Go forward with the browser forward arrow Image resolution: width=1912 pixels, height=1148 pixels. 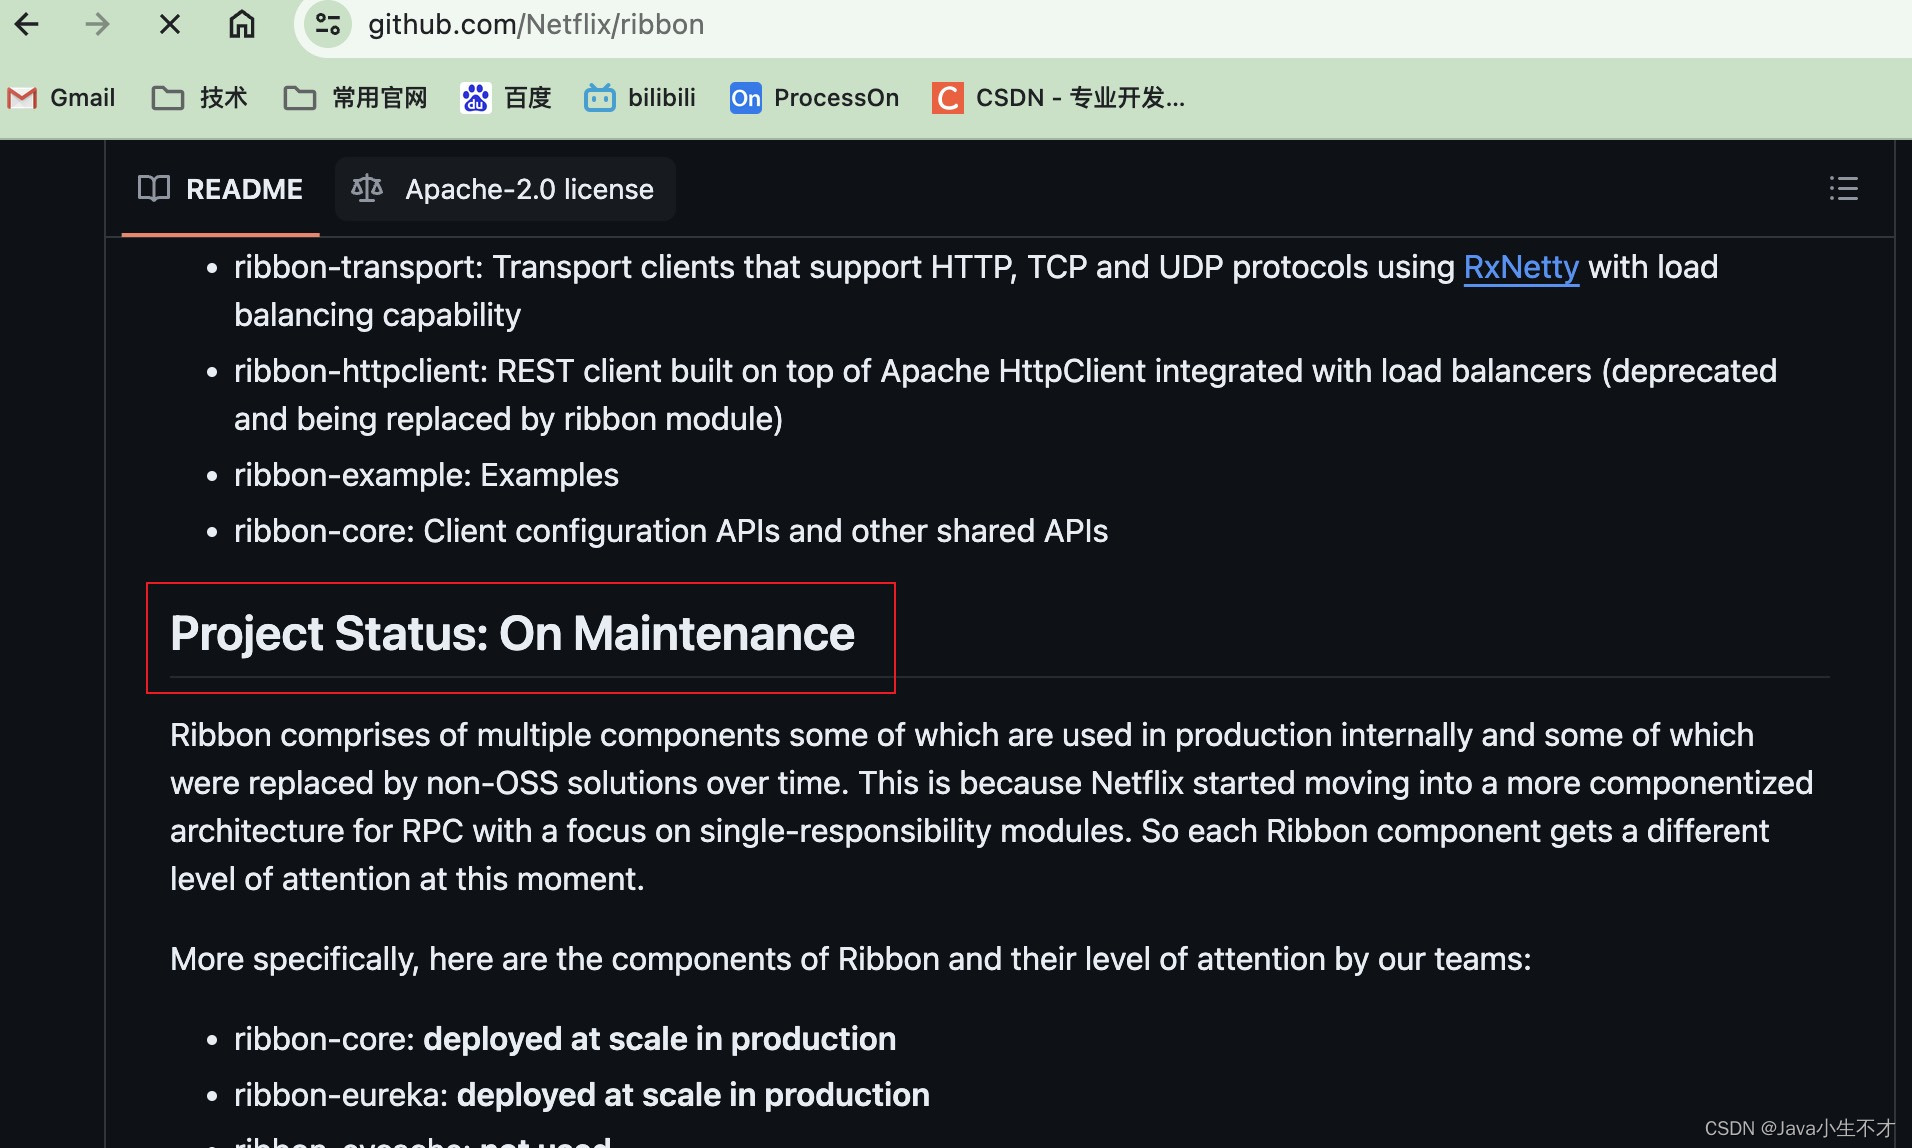pos(97,24)
